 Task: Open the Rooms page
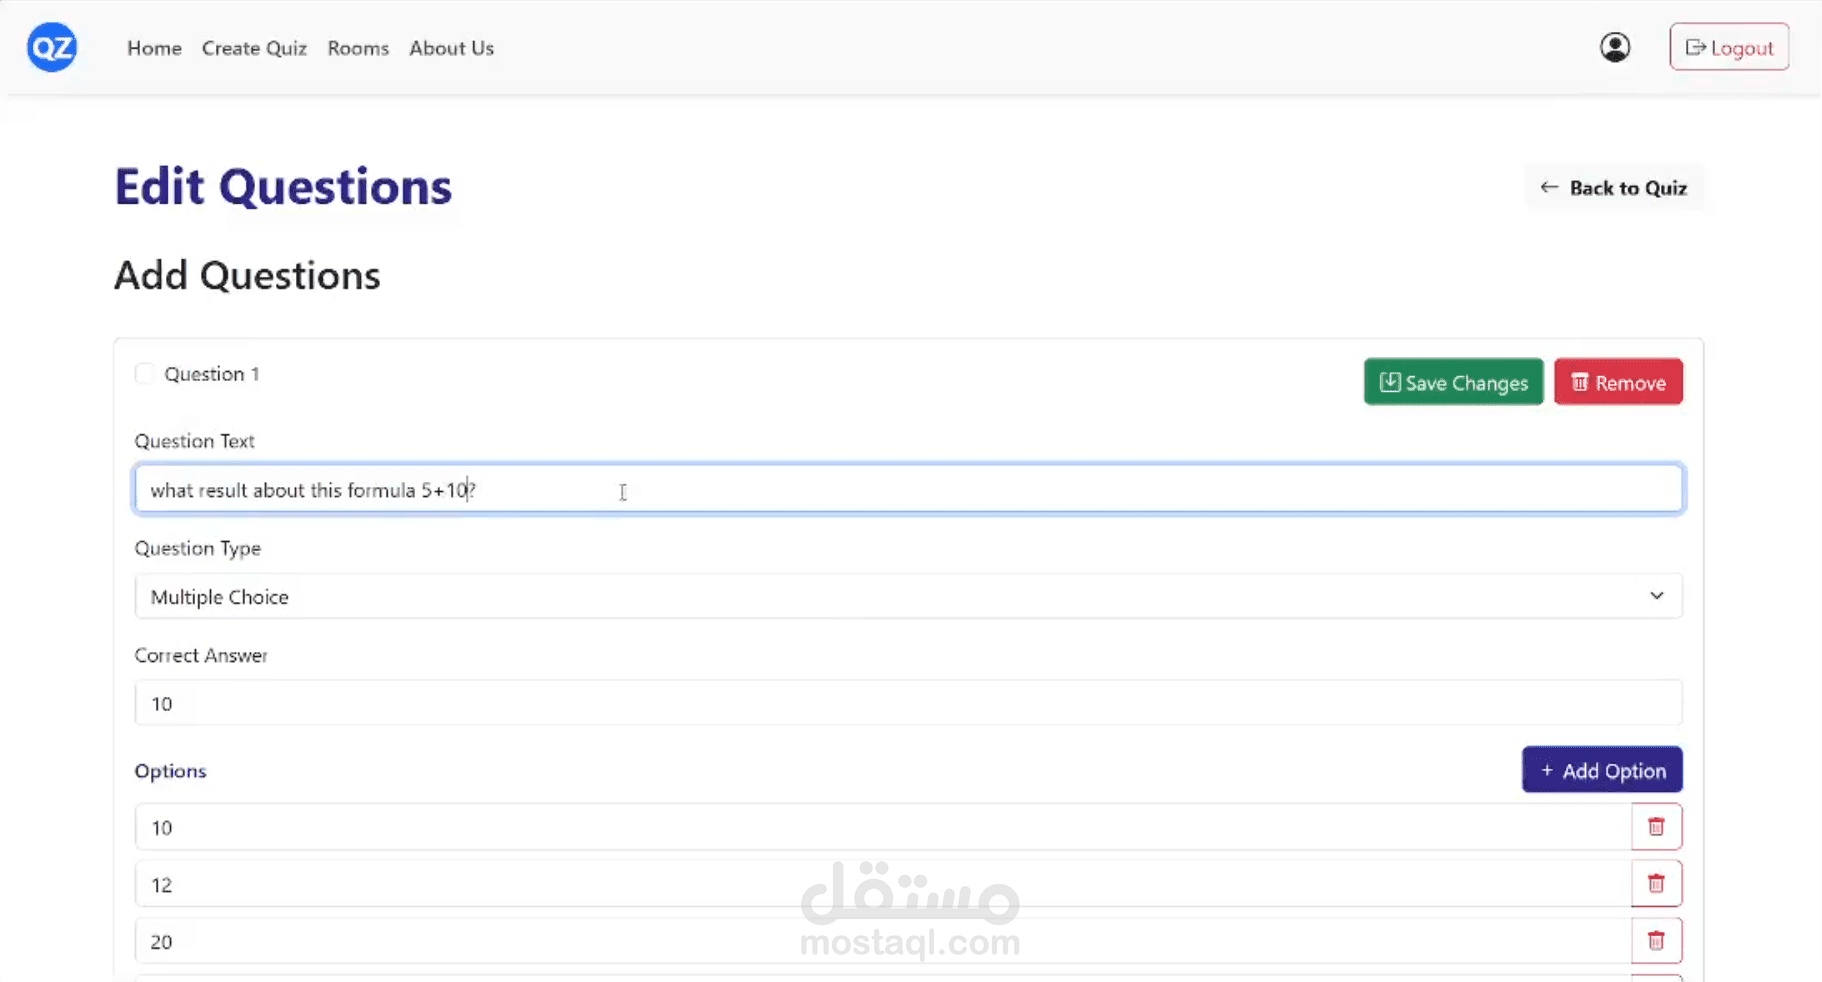coord(358,48)
